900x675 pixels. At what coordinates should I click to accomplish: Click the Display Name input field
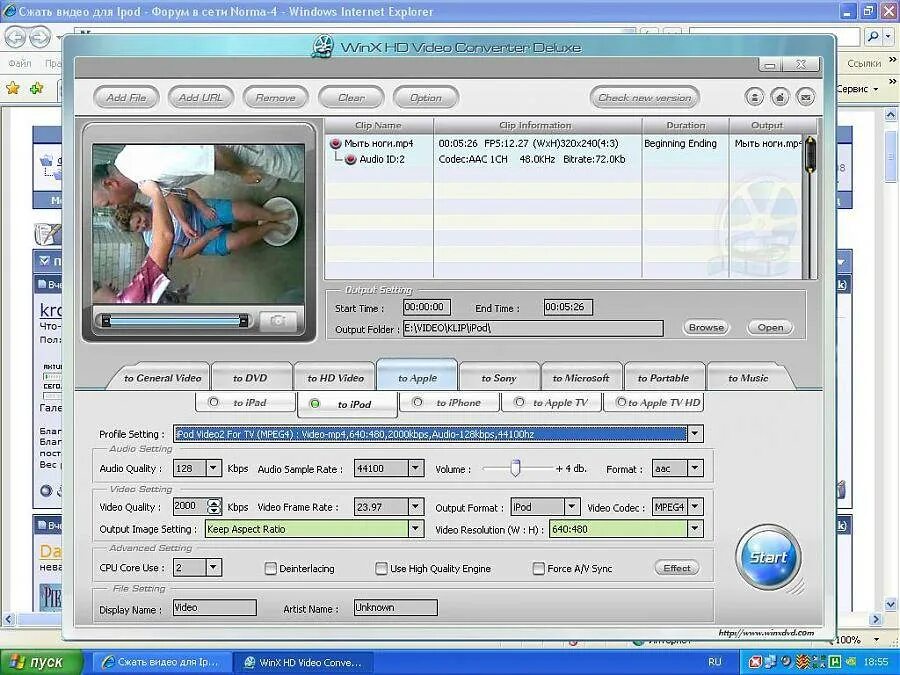[215, 607]
